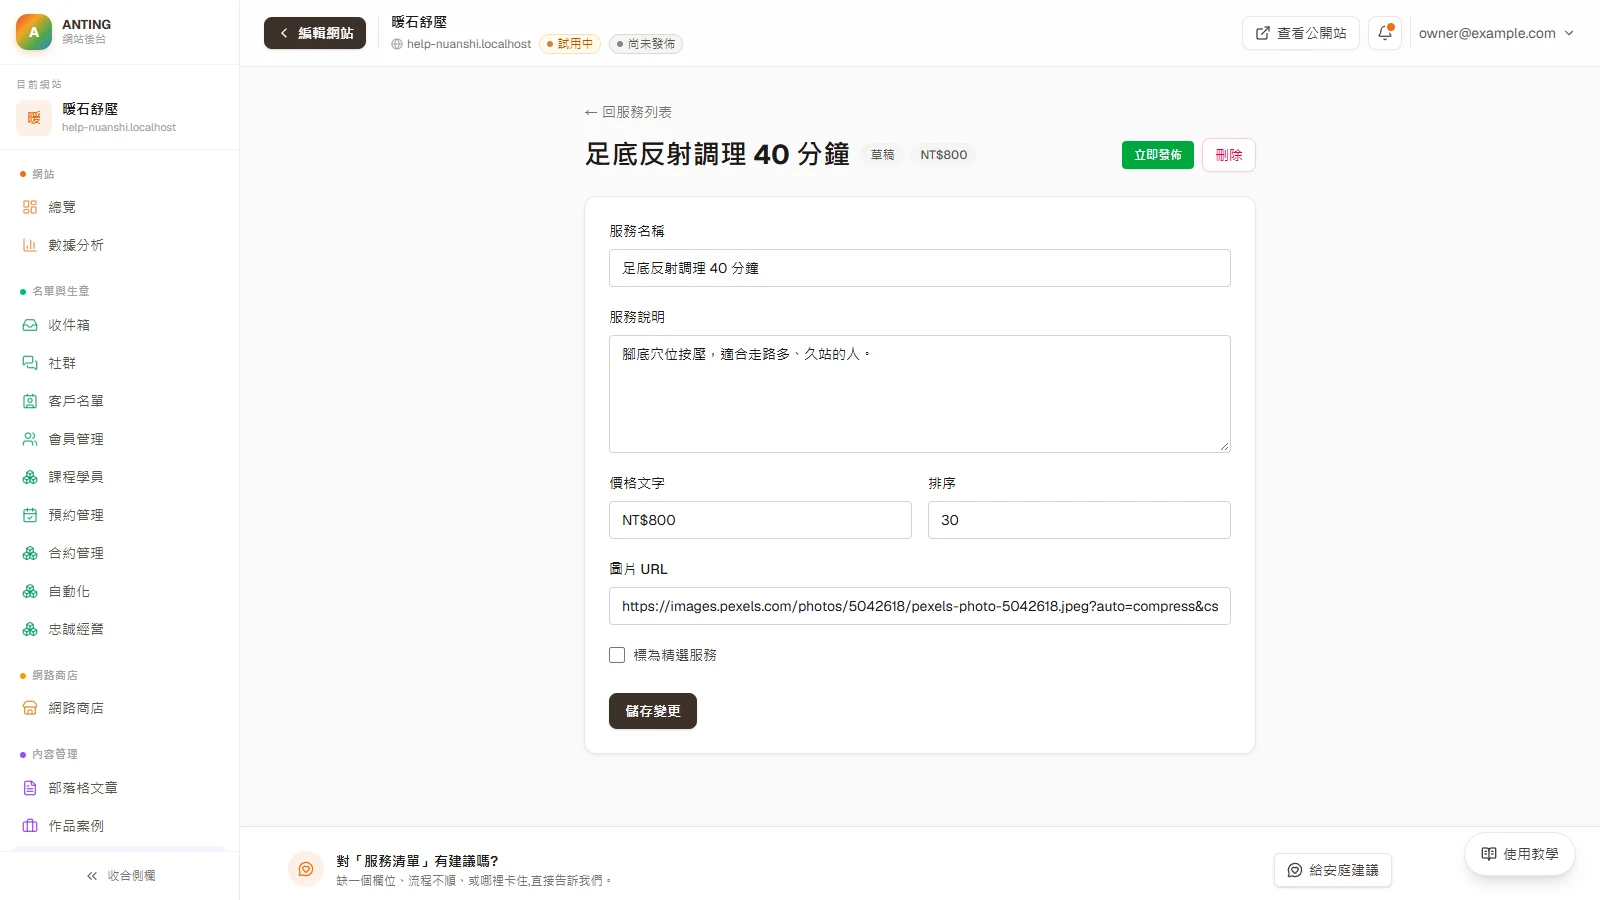Select the 暖石舒壓 current site switcher

[119, 117]
